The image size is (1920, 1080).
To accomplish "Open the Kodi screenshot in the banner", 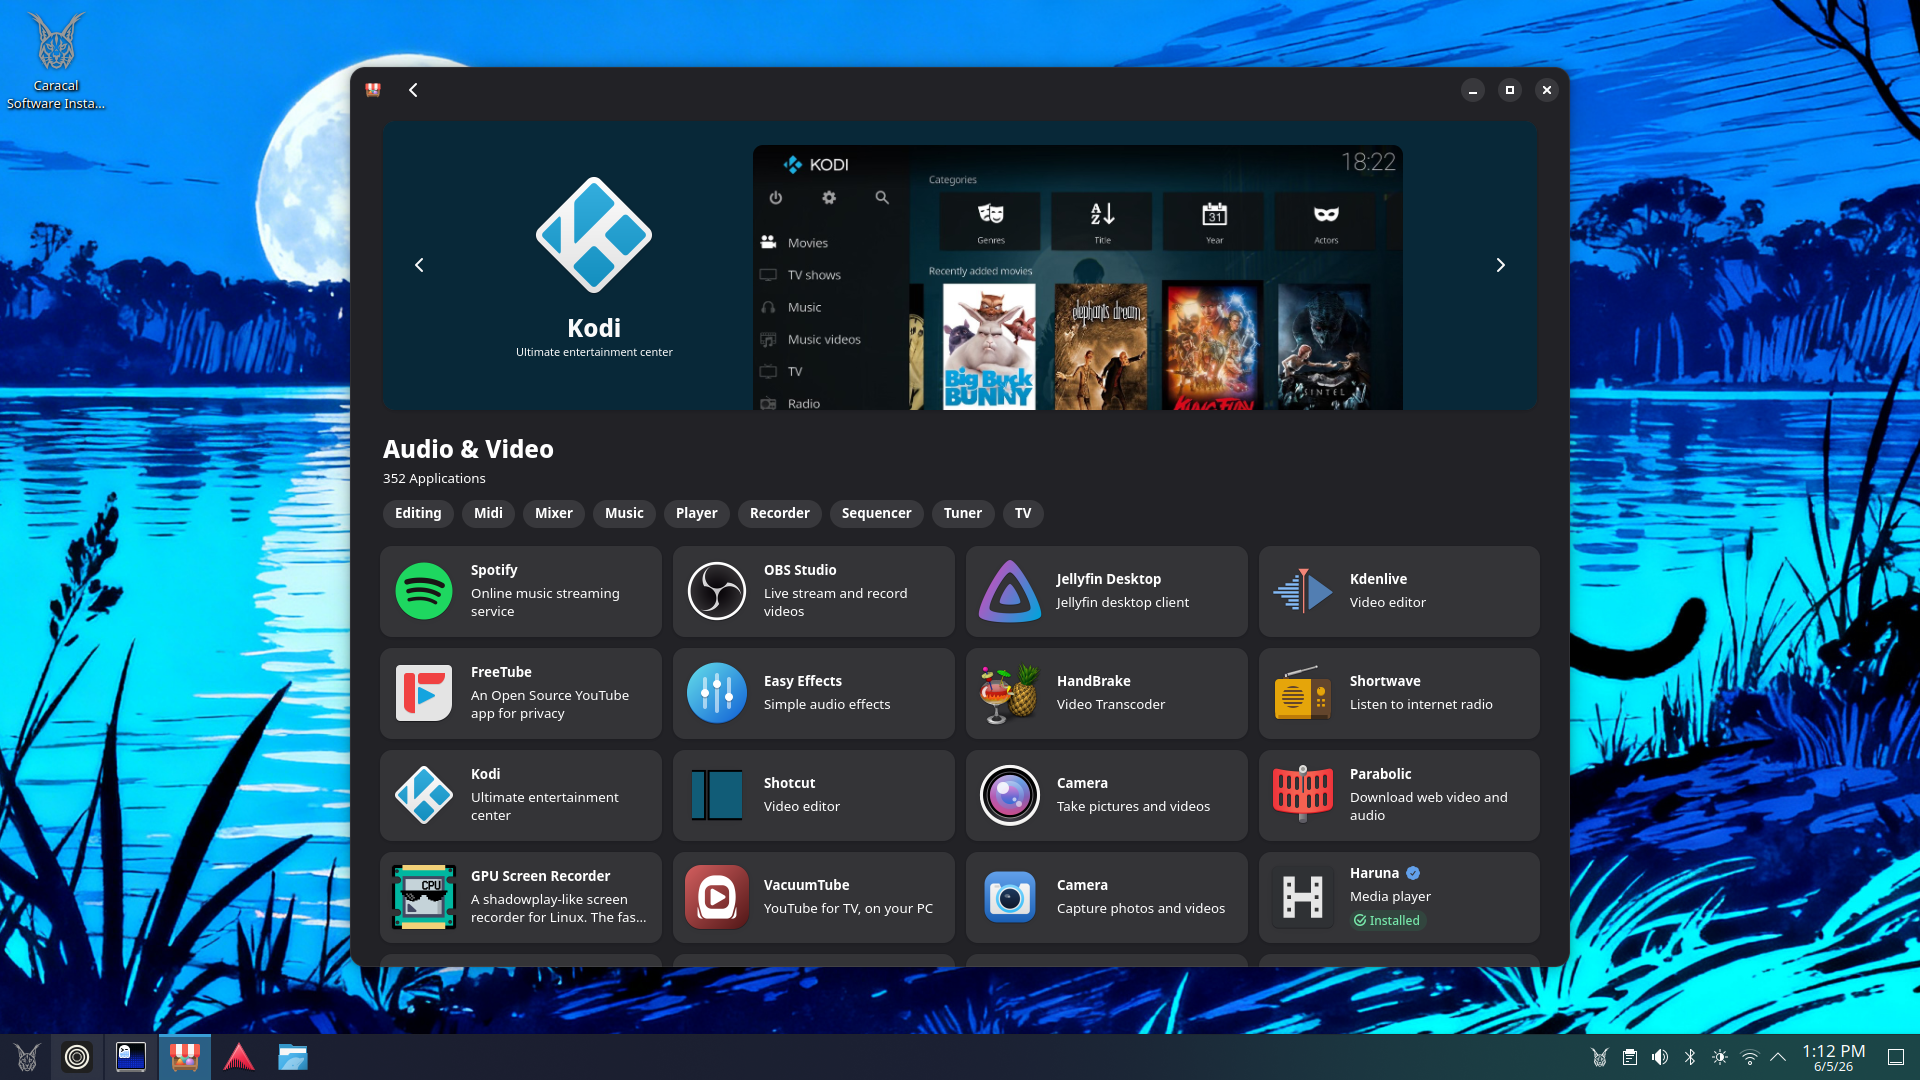I will [1078, 277].
